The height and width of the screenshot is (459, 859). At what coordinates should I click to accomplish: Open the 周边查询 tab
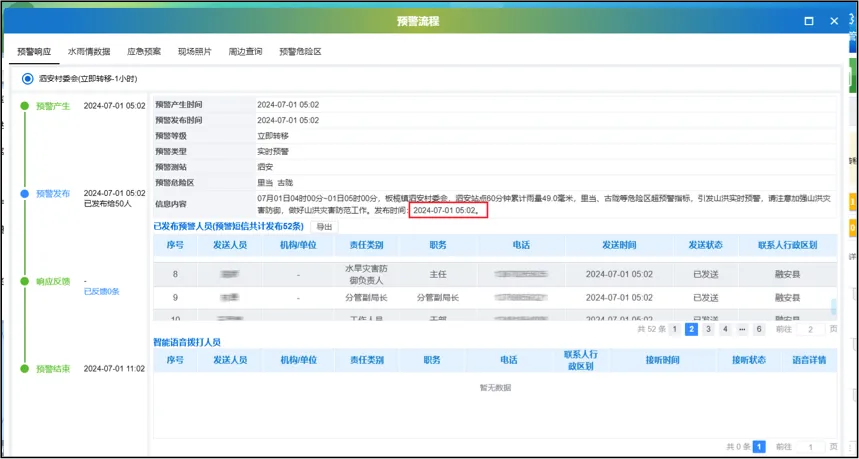[x=245, y=51]
